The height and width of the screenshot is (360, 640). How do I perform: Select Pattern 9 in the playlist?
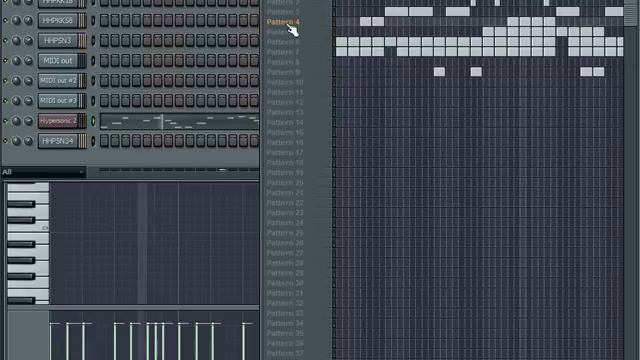[x=283, y=72]
